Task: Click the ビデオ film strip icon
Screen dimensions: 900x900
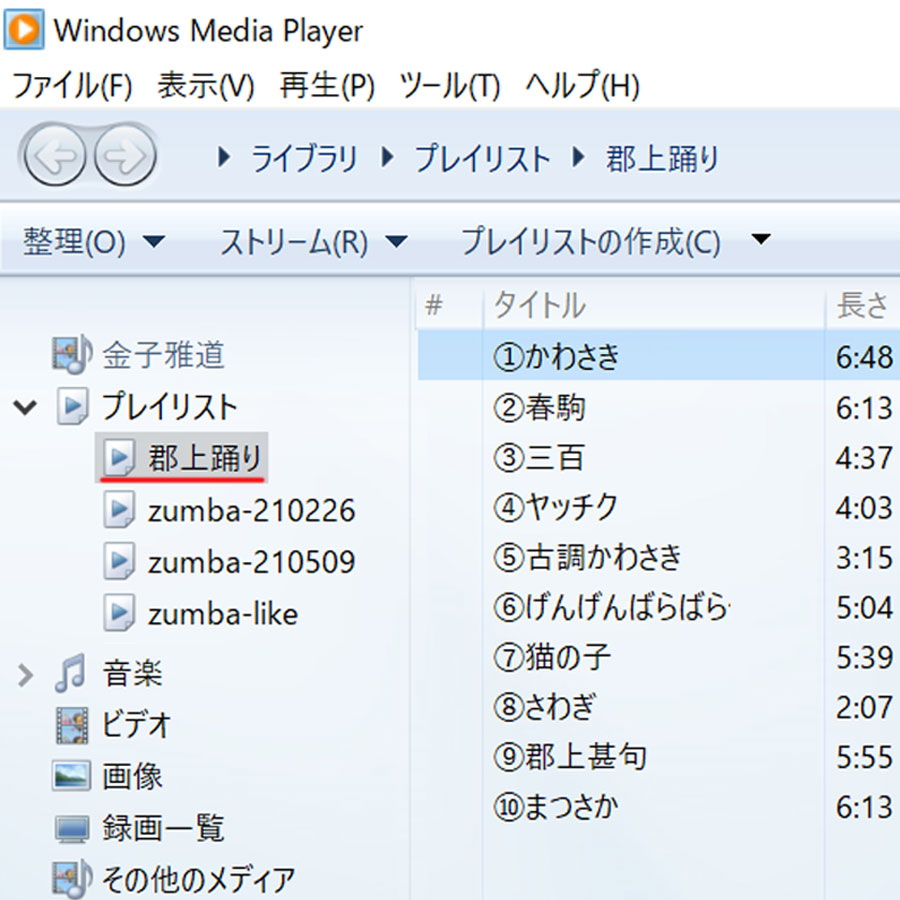Action: (x=72, y=725)
